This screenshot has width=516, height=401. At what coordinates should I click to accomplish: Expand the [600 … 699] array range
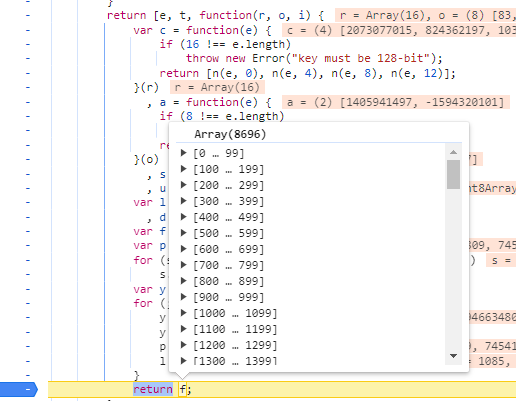[183, 249]
